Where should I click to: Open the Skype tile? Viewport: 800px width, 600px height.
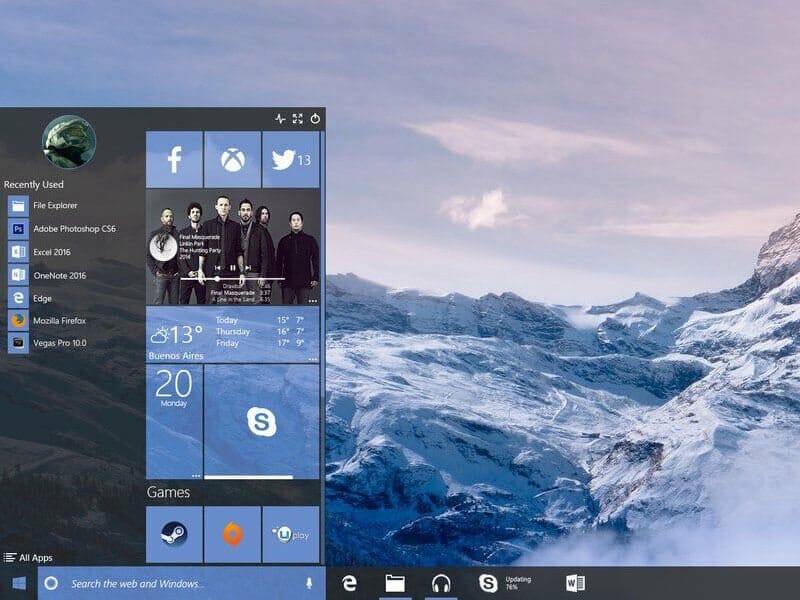coord(260,421)
